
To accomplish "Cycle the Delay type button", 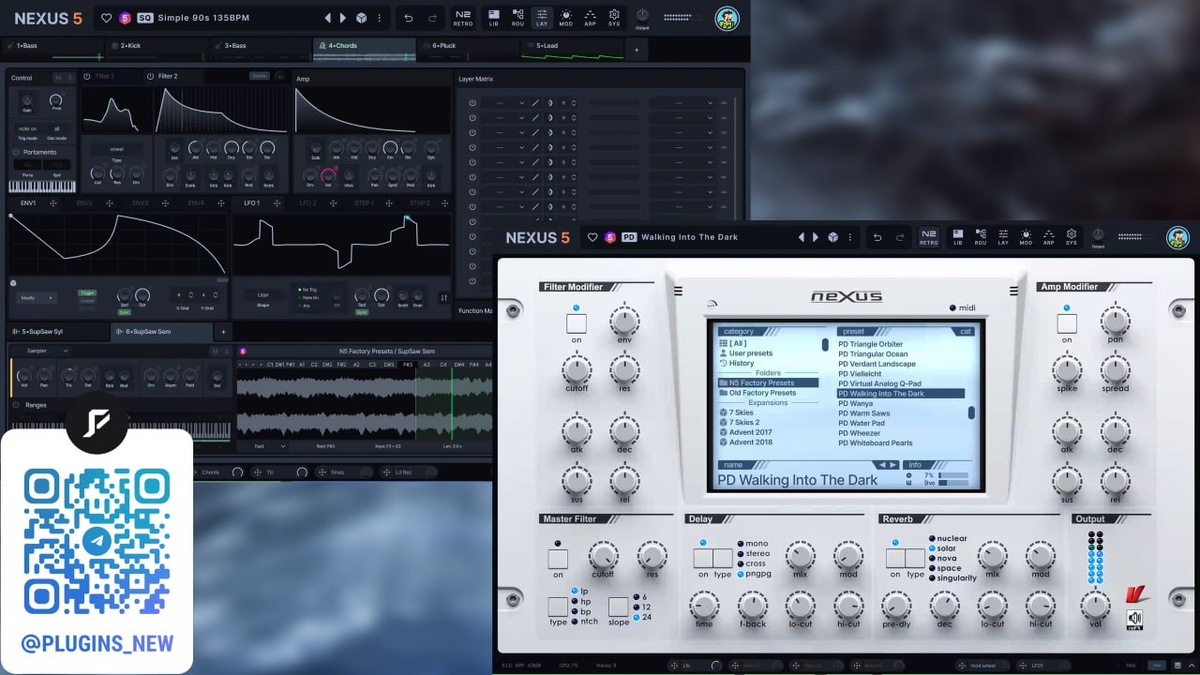I will click(x=722, y=558).
